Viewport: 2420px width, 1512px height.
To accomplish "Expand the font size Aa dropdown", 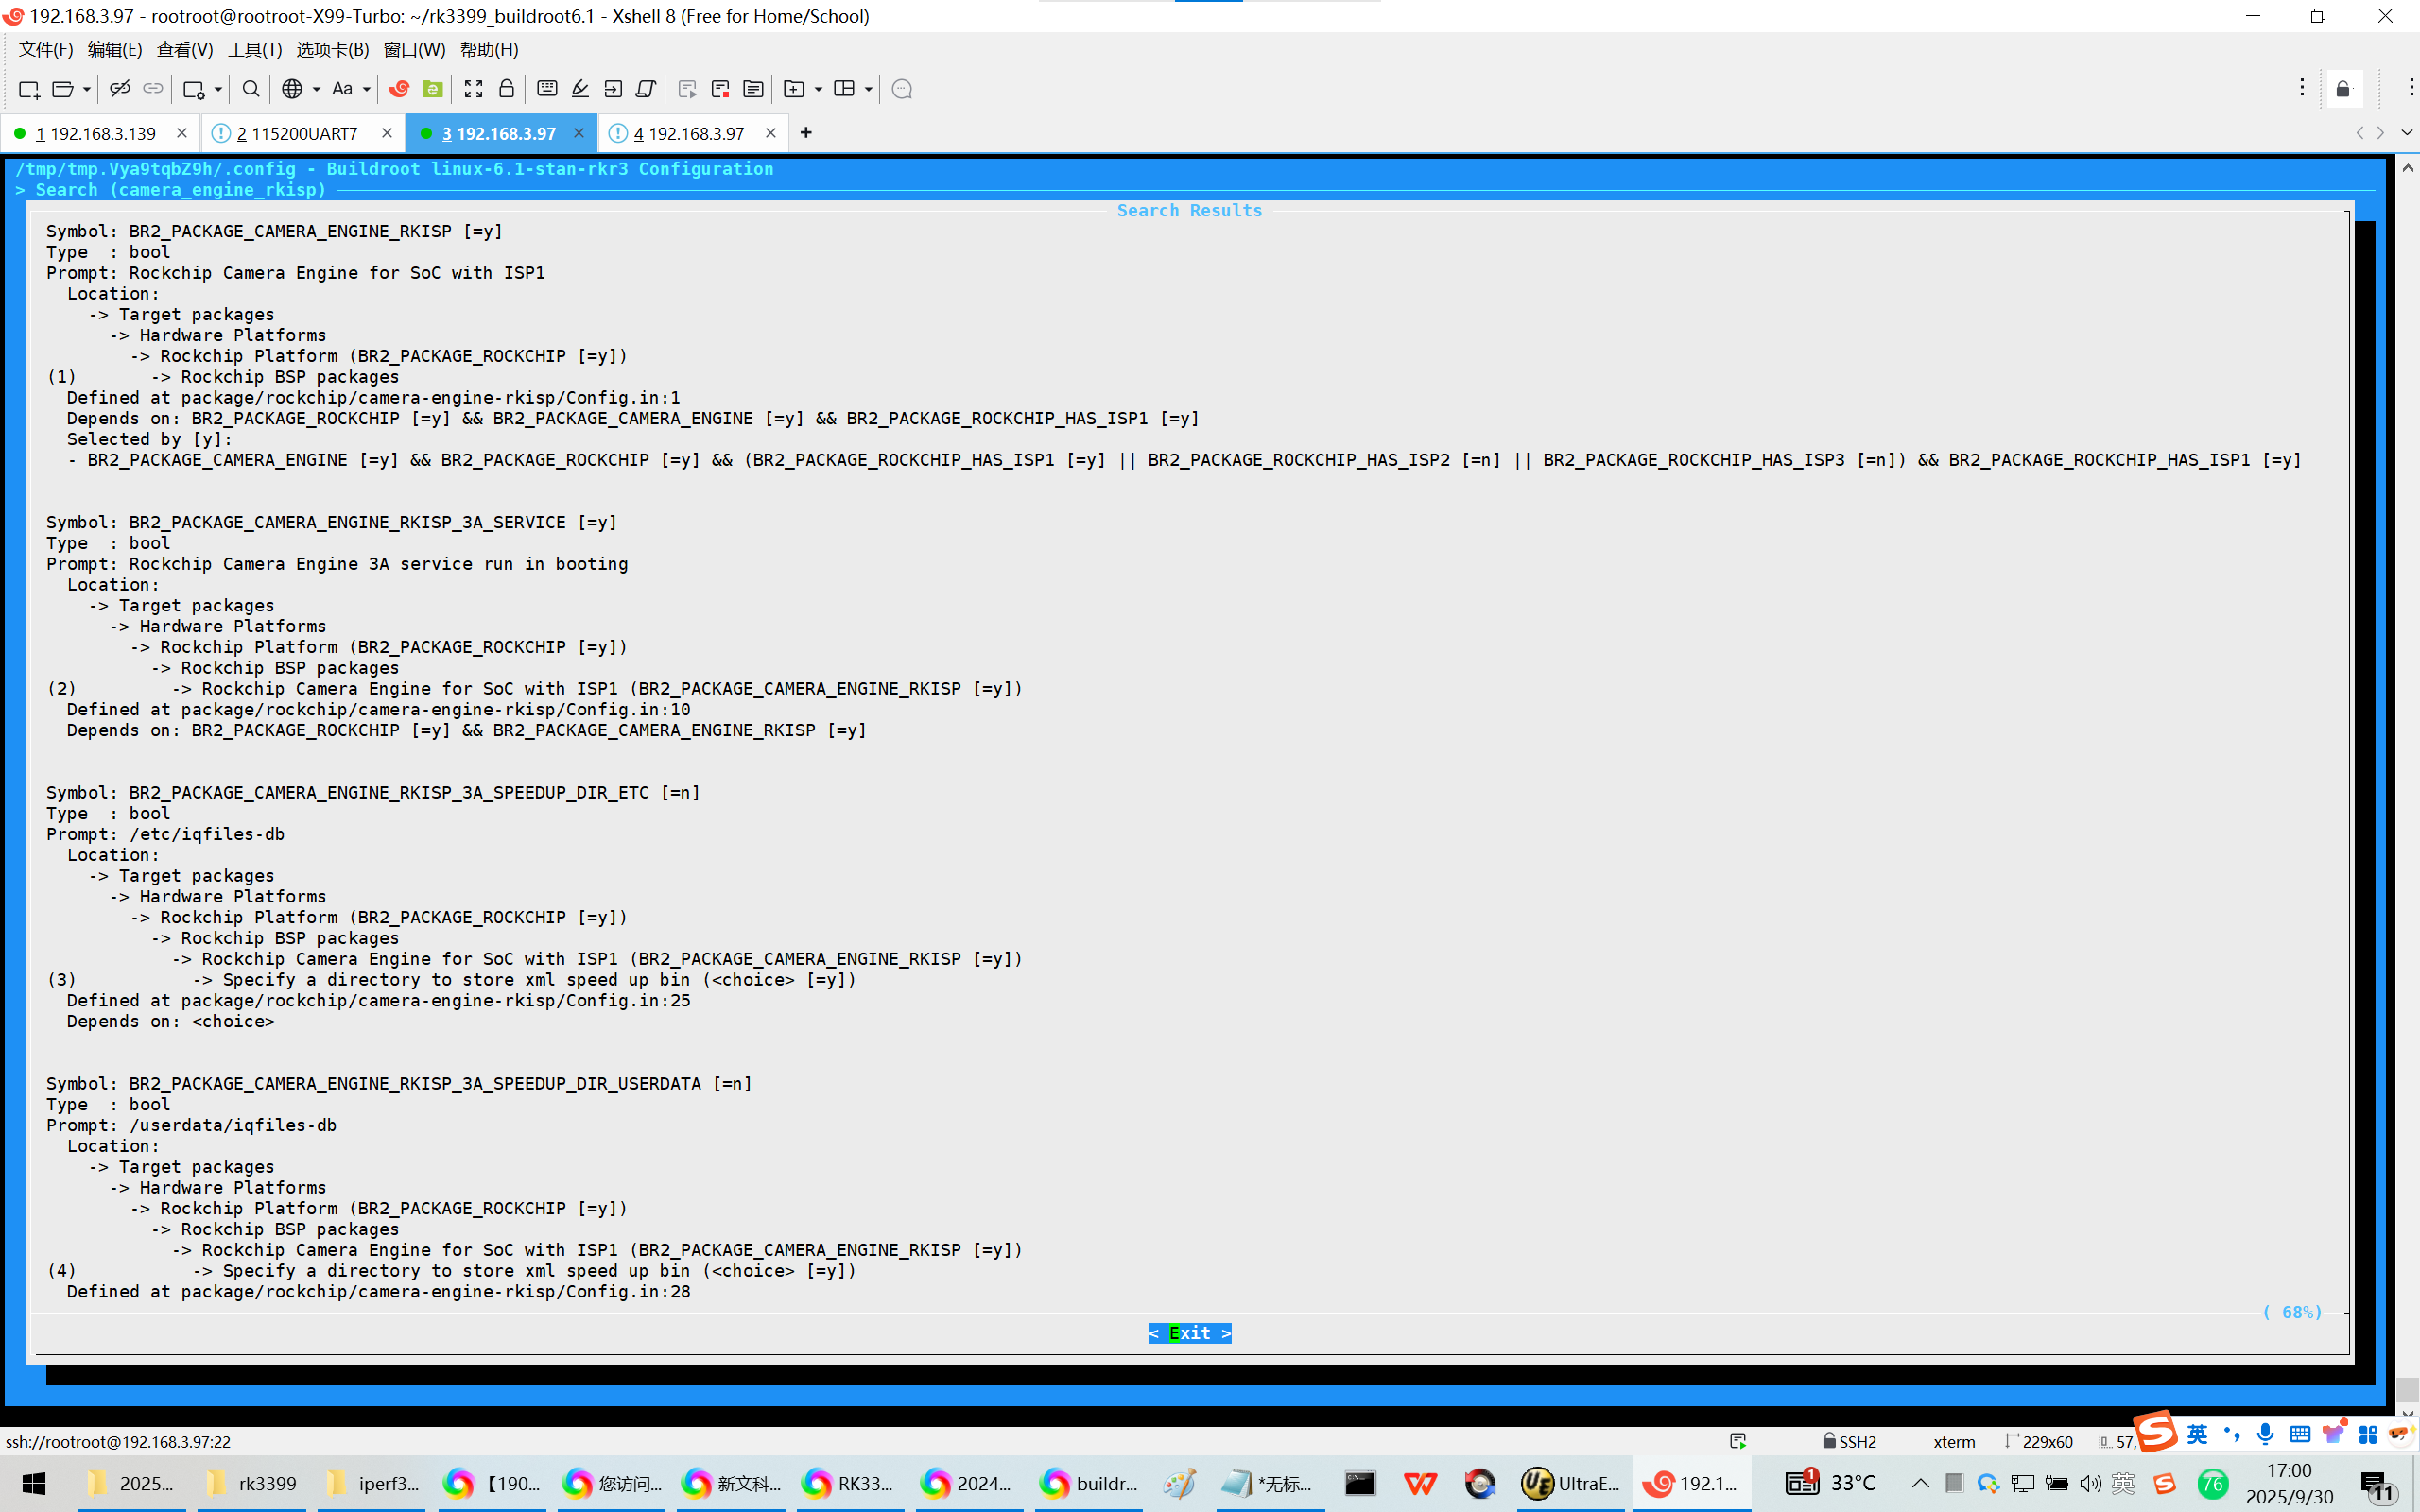I will 366,89.
